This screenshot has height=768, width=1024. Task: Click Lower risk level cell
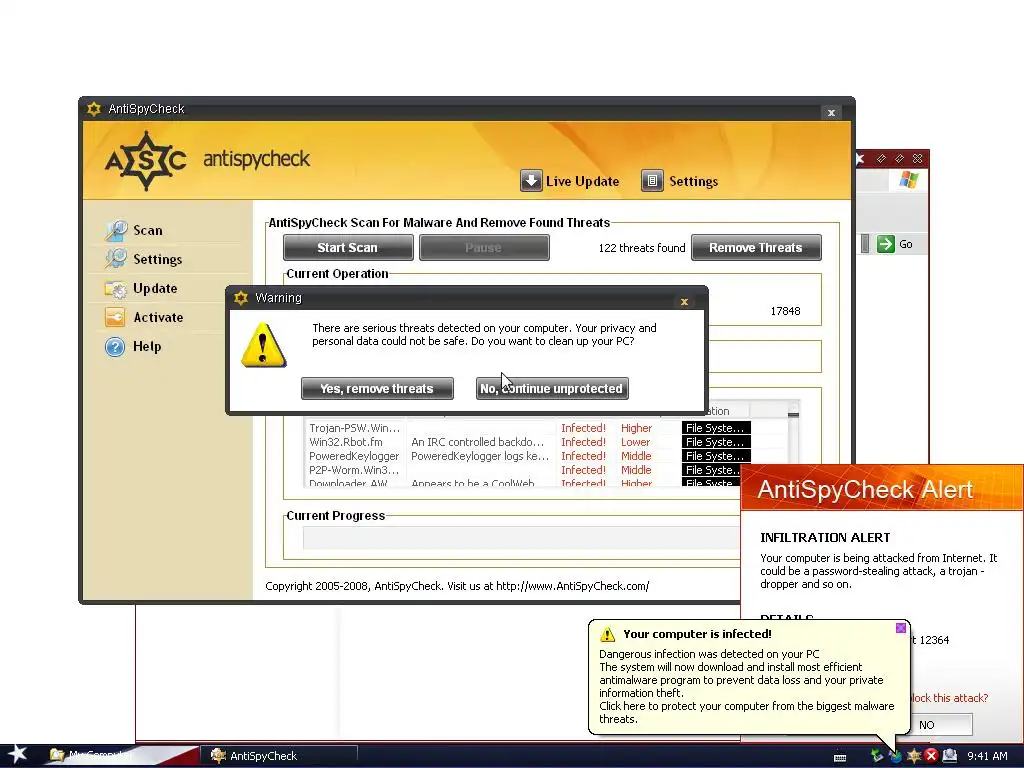[635, 442]
